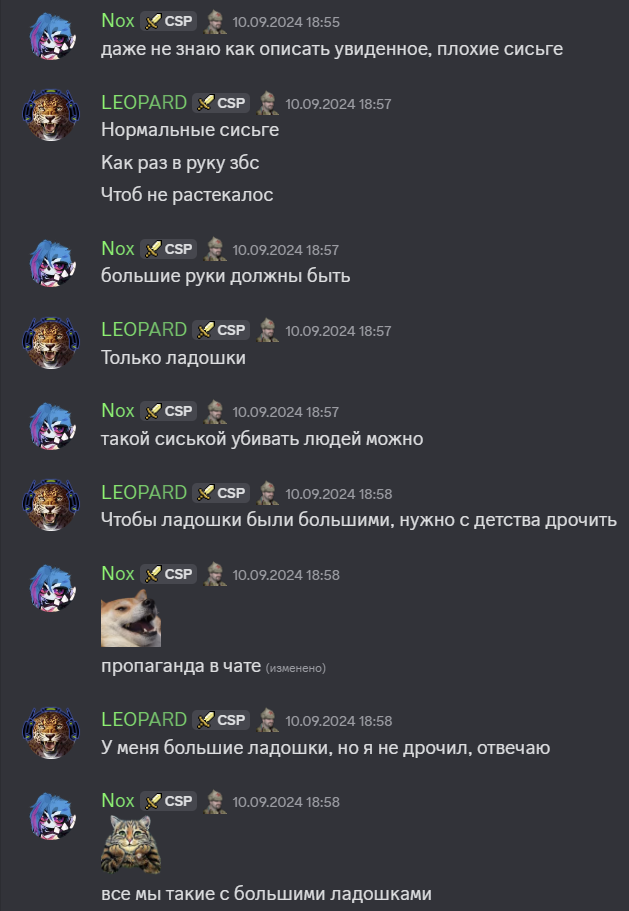This screenshot has width=629, height=911.
Task: Open Nox avatar on 18:55 message
Action: coord(51,36)
